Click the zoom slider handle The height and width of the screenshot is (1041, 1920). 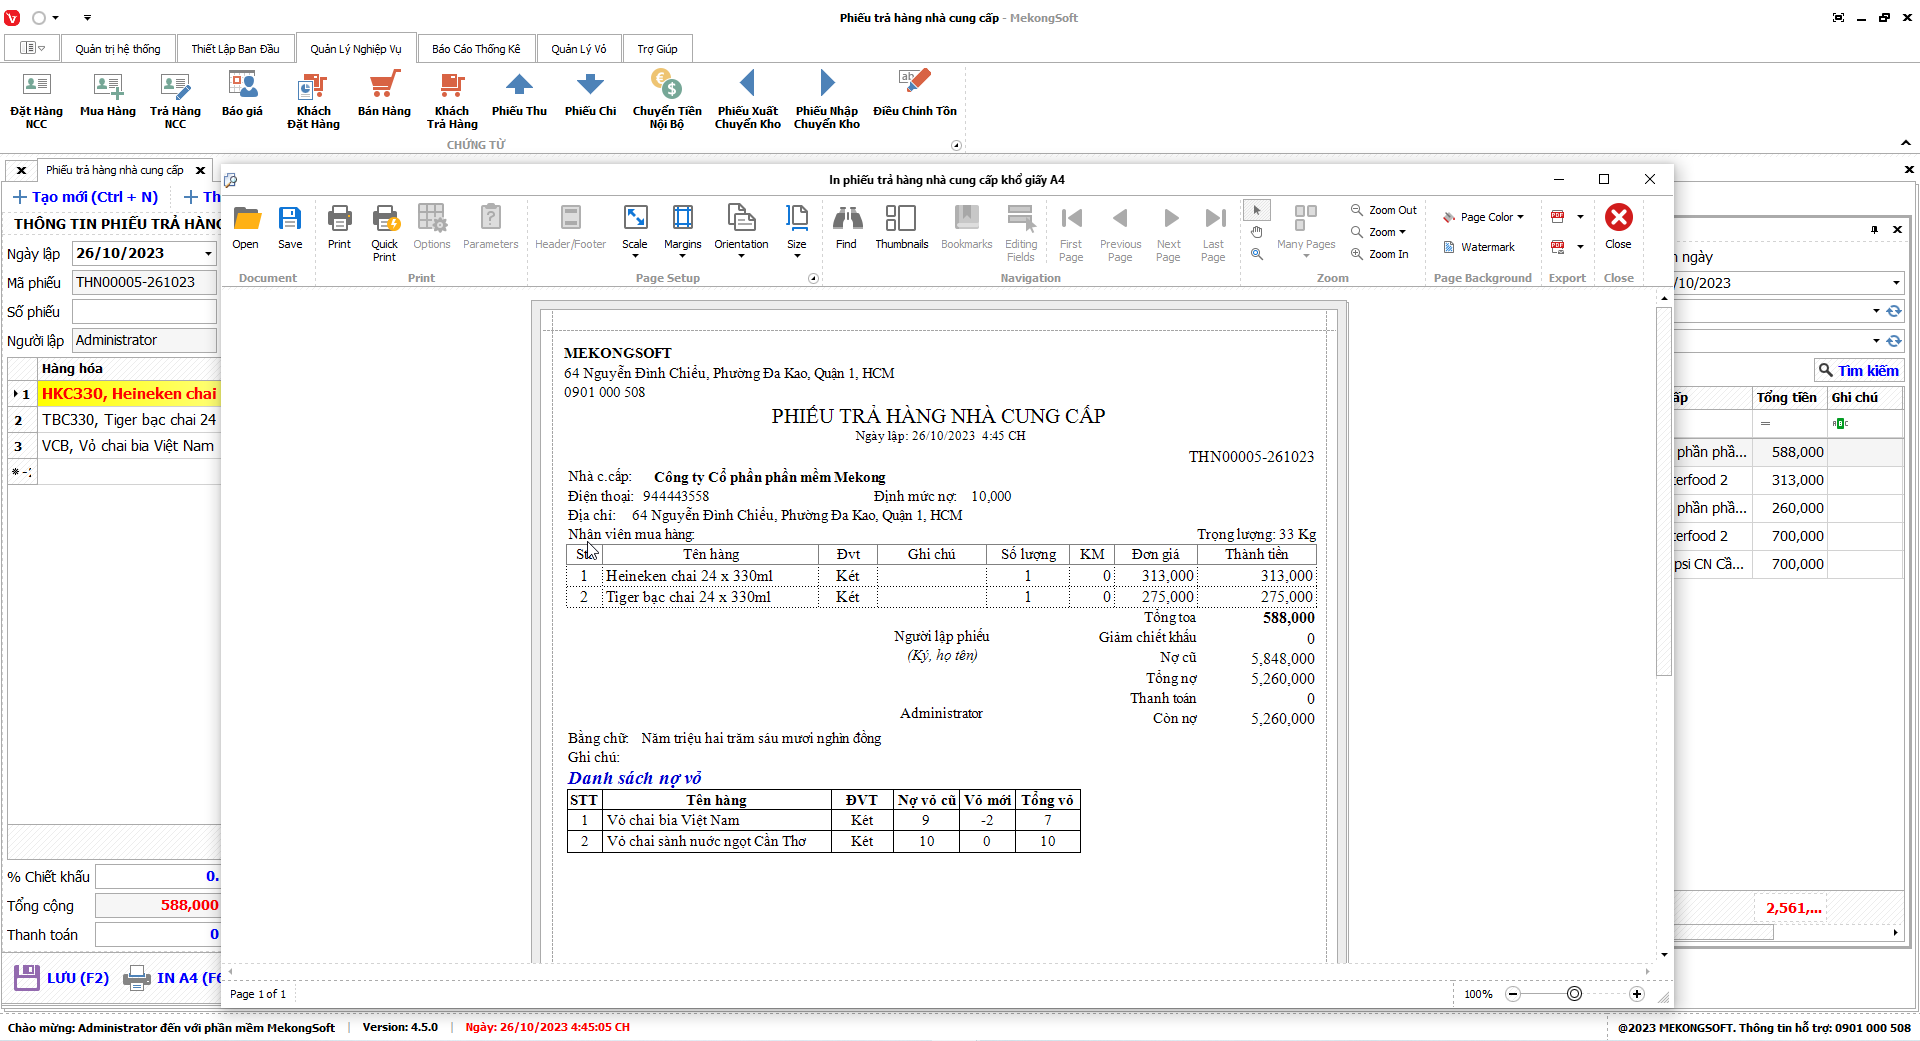click(1574, 994)
